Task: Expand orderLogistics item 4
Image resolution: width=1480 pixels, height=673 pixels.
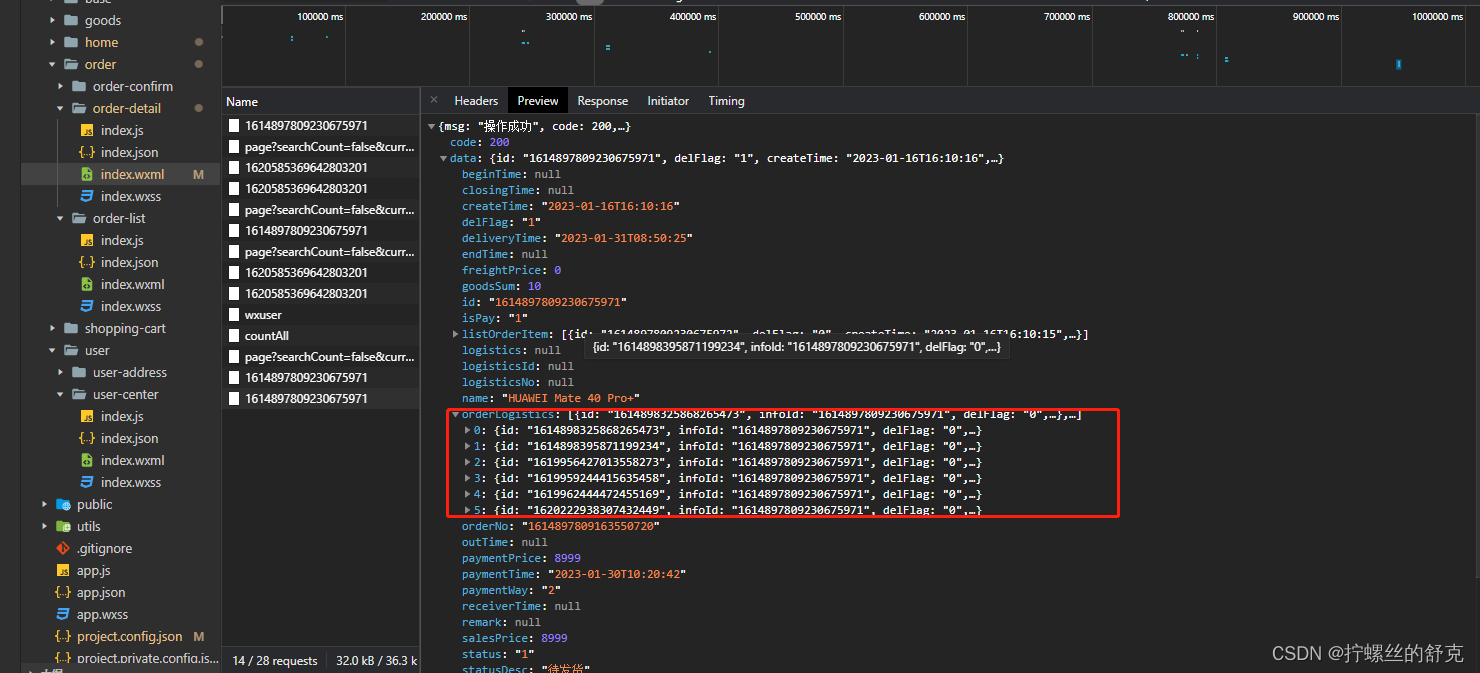Action: click(467, 494)
